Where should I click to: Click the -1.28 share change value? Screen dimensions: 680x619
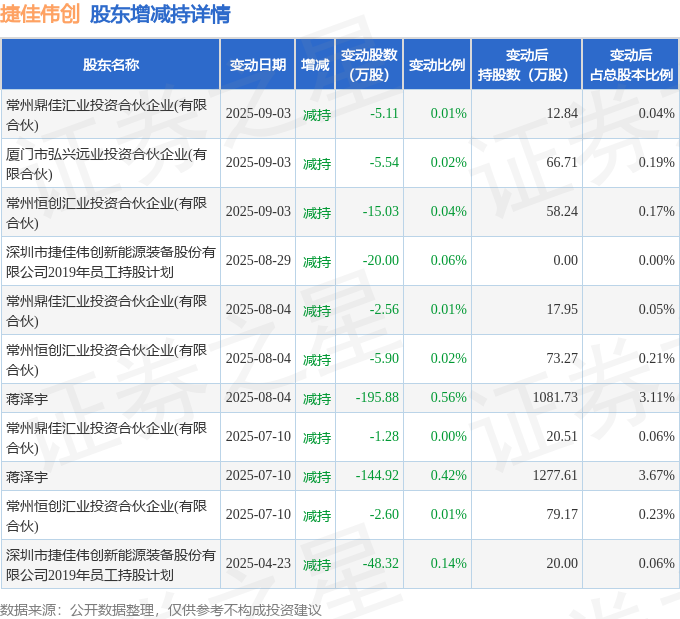click(x=384, y=436)
